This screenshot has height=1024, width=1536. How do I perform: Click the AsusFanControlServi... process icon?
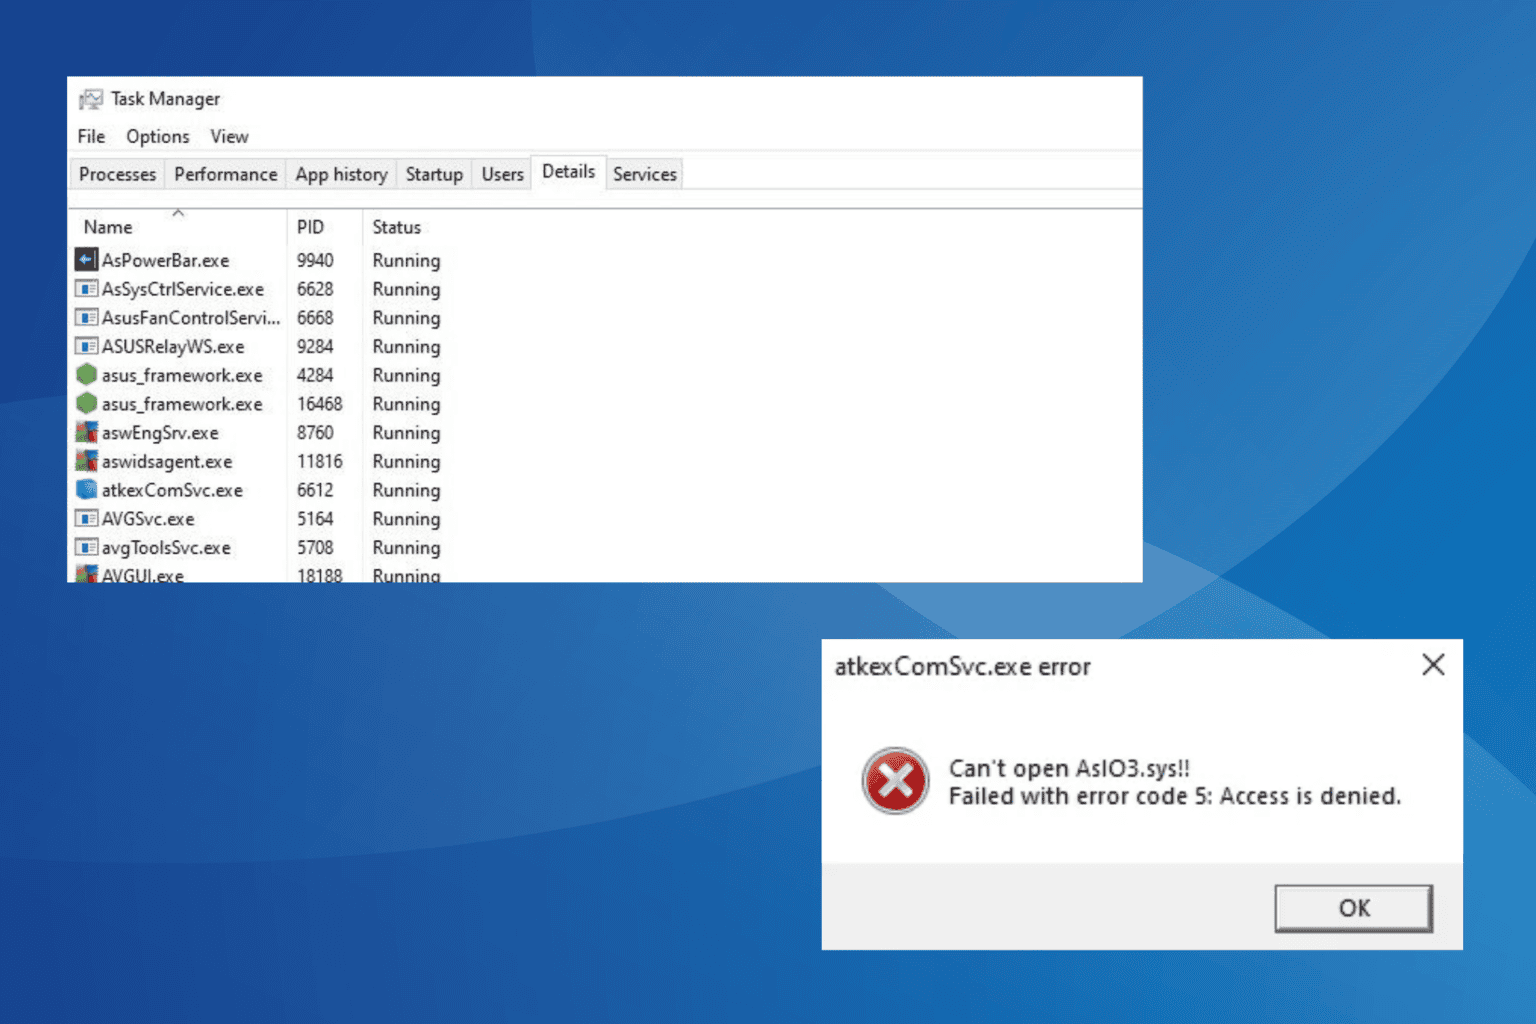coord(86,318)
